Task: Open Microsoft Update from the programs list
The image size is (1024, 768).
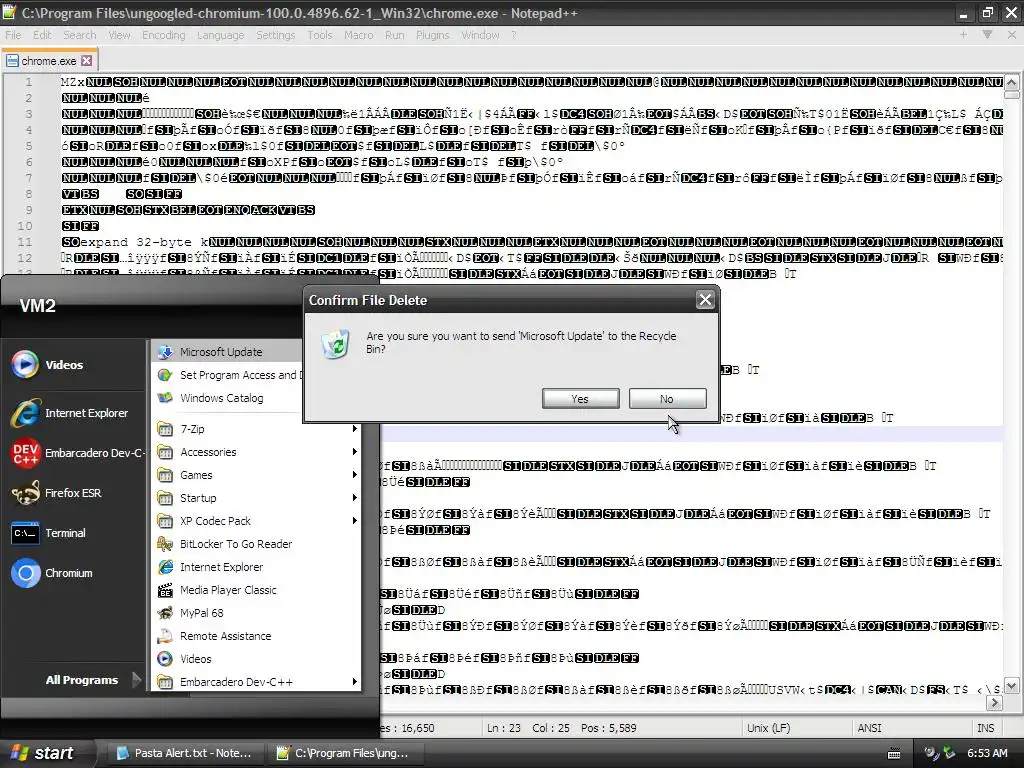Action: (x=228, y=351)
